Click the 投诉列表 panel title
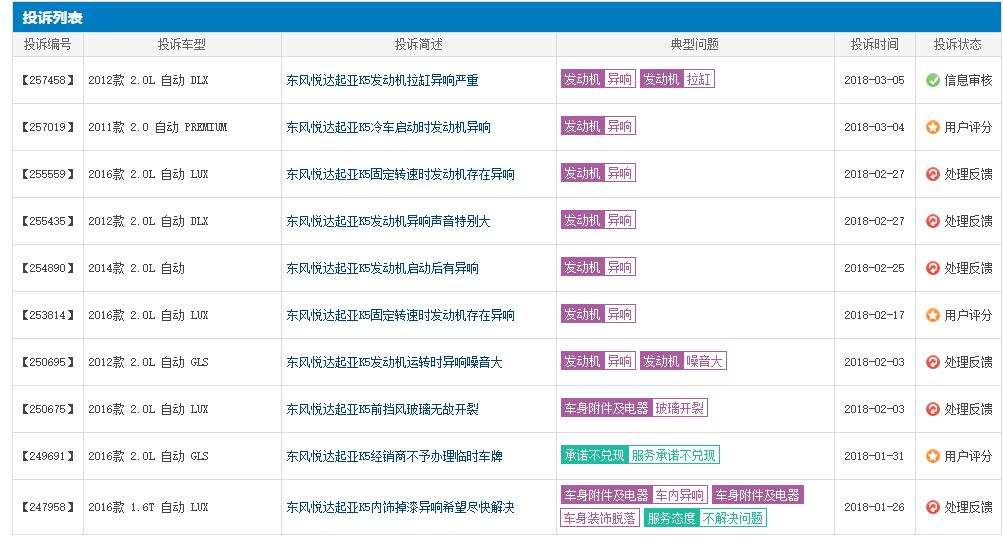Viewport: 1003px width, 540px height. 52,17
